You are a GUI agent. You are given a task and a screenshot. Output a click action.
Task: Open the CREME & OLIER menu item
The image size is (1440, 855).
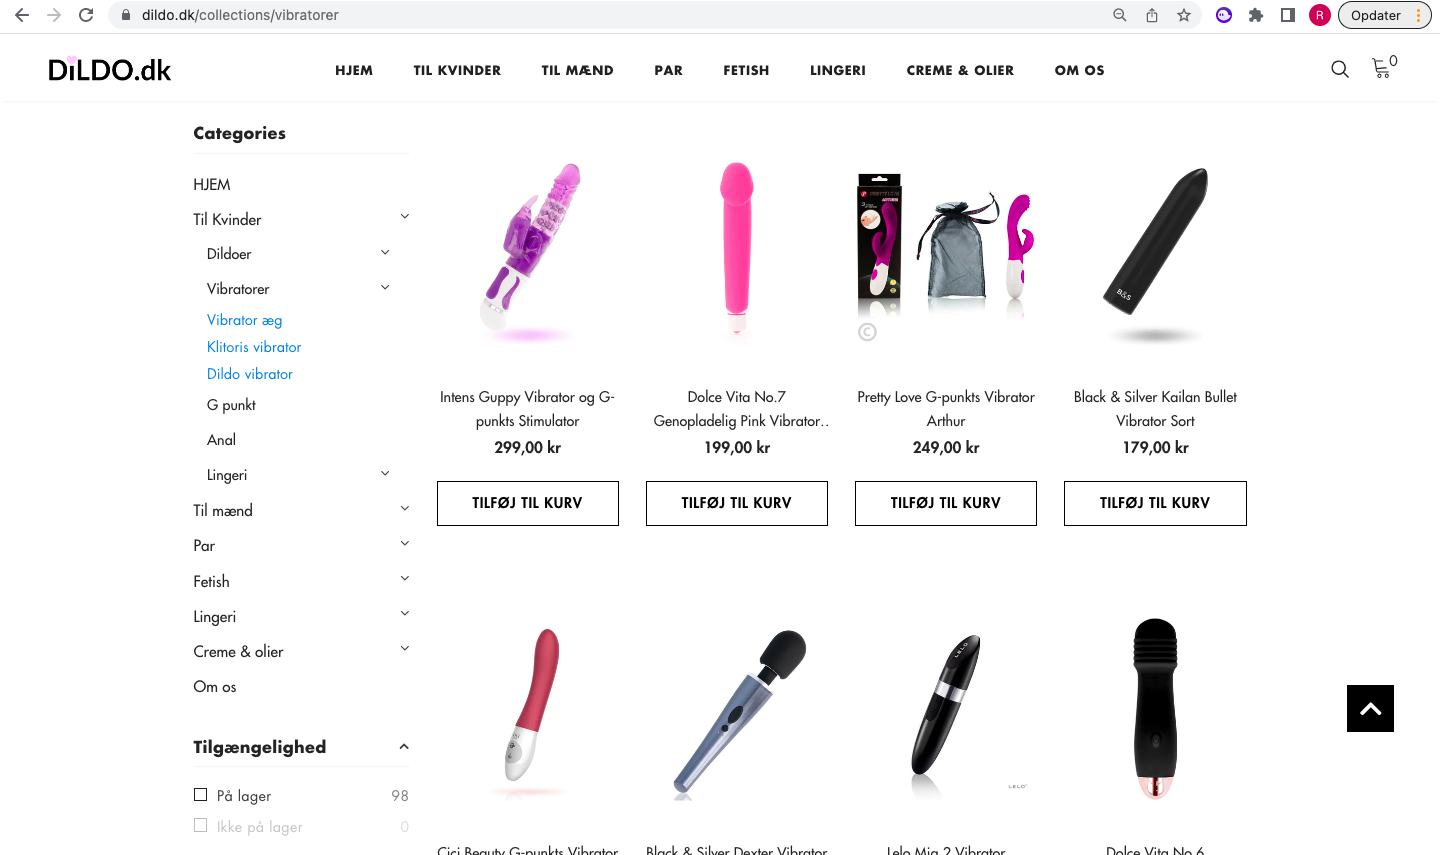tap(960, 70)
